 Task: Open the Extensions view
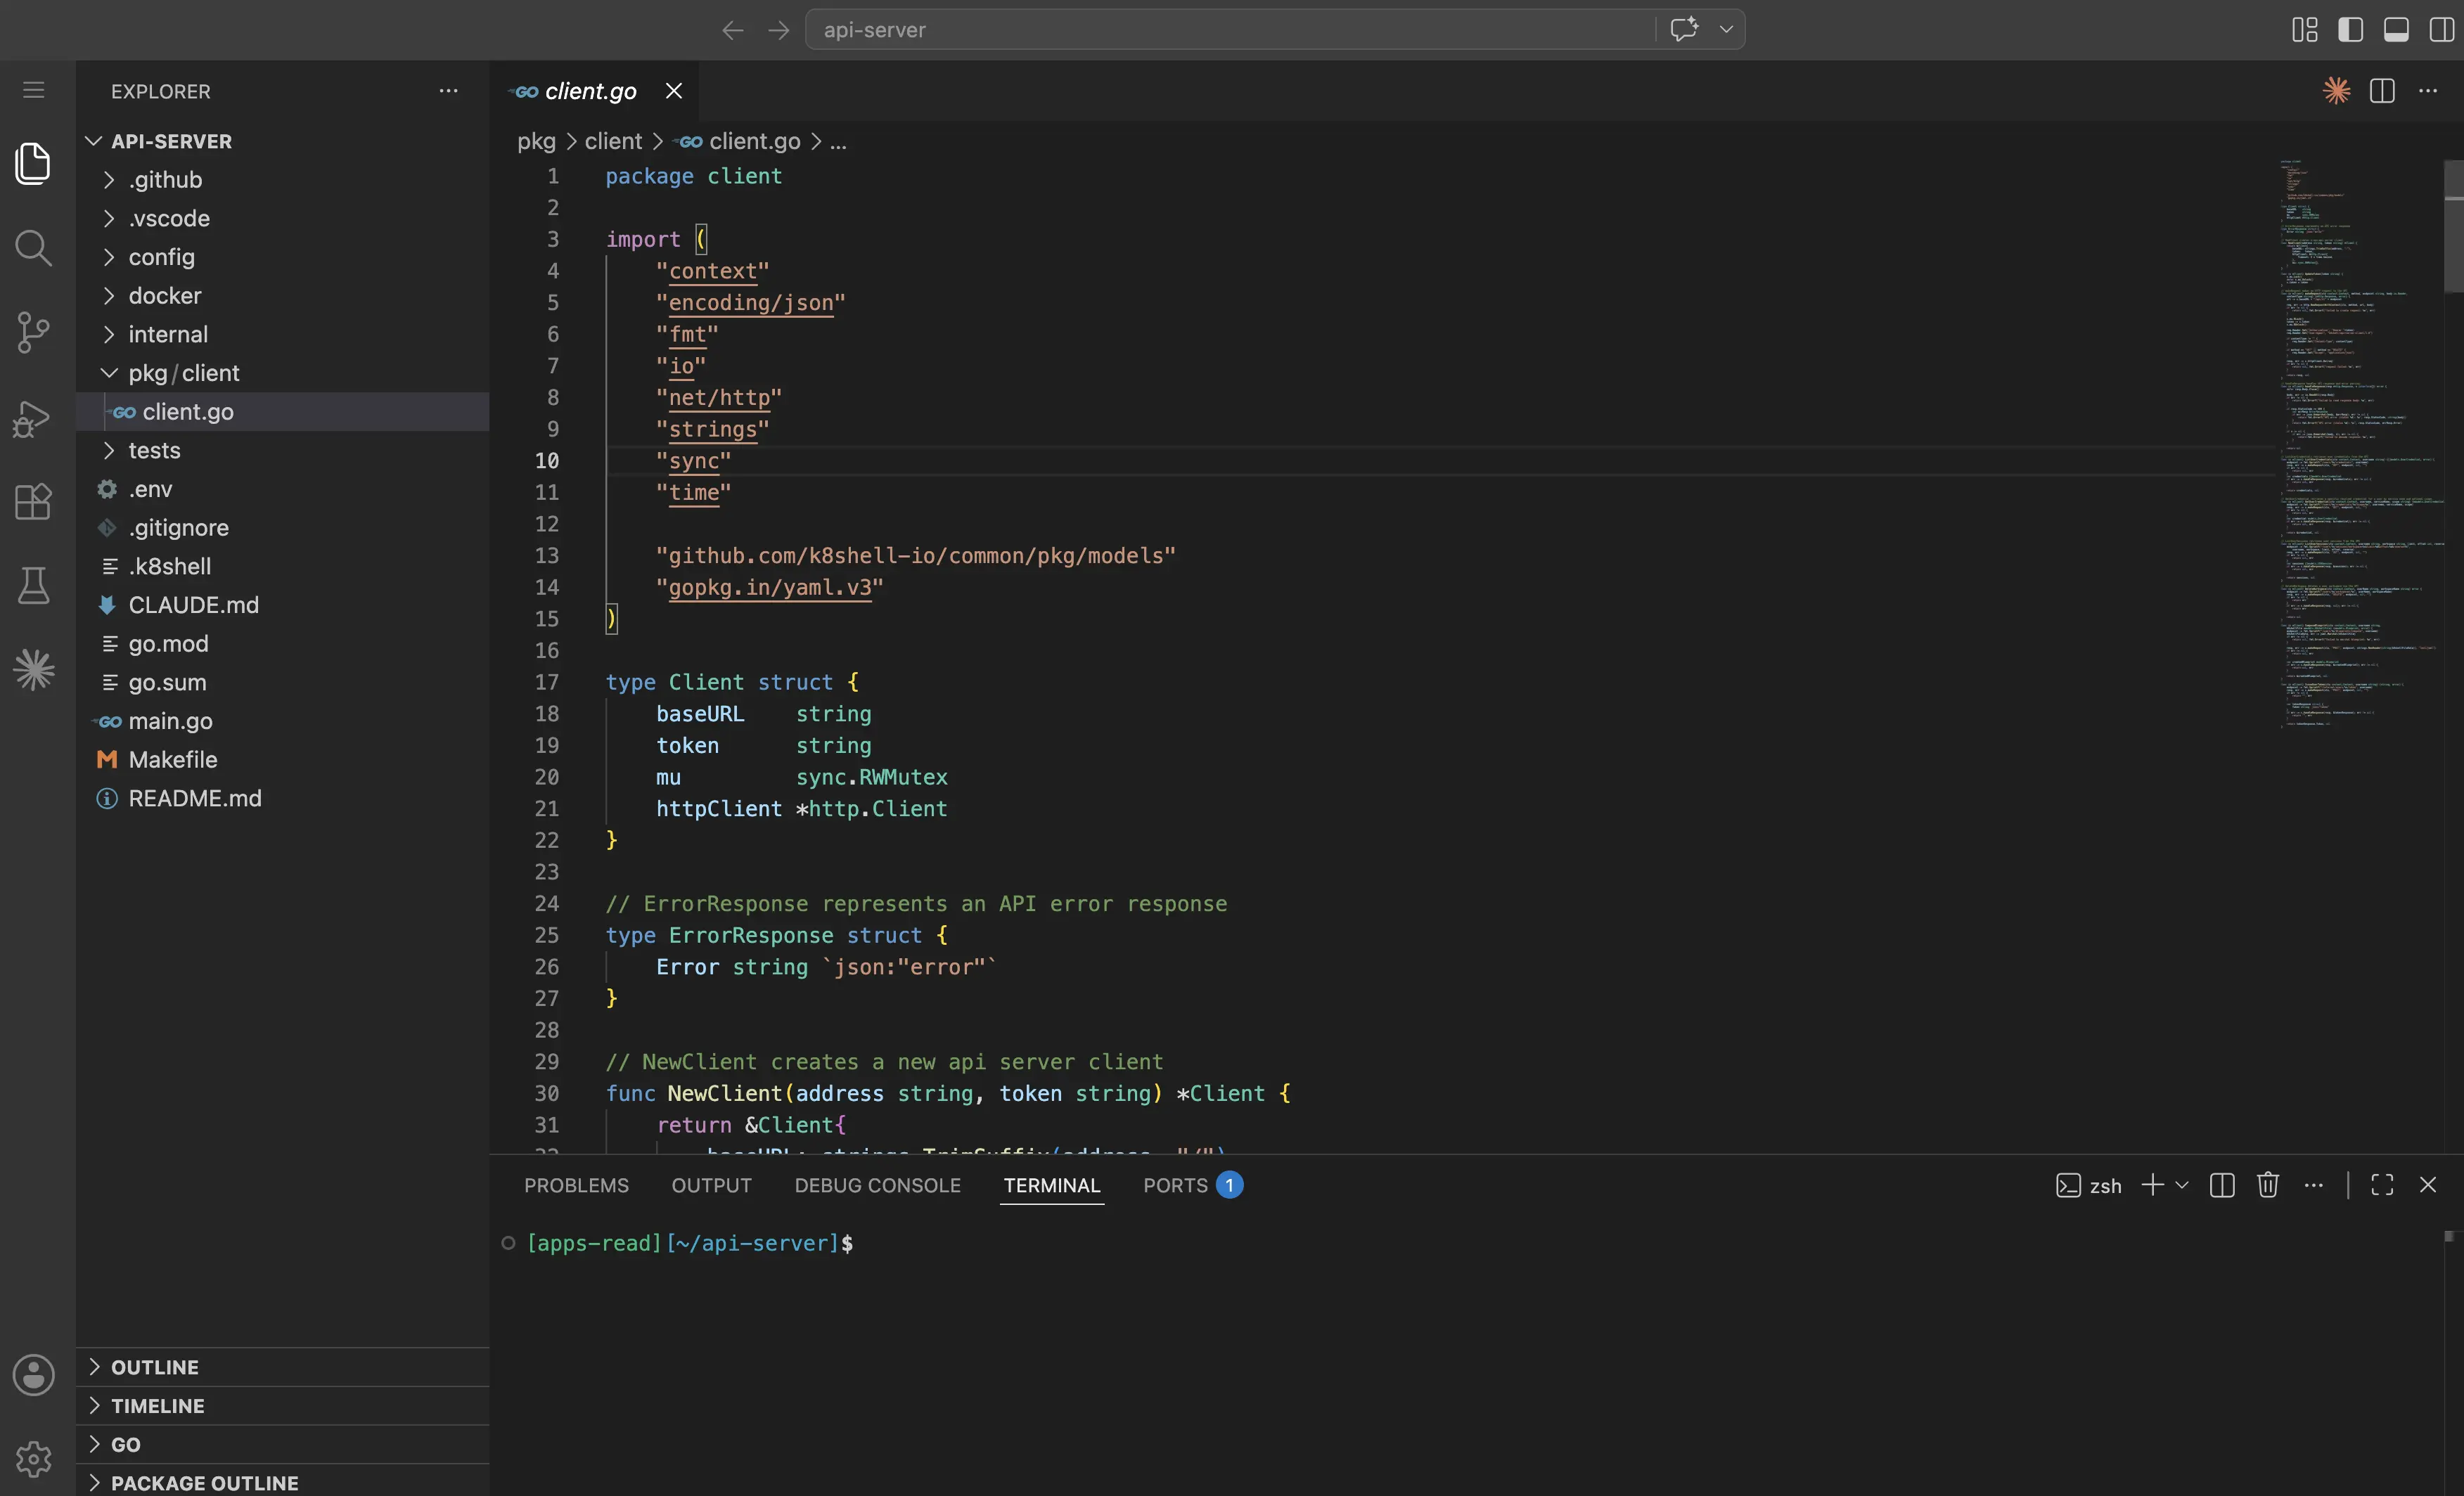point(33,502)
